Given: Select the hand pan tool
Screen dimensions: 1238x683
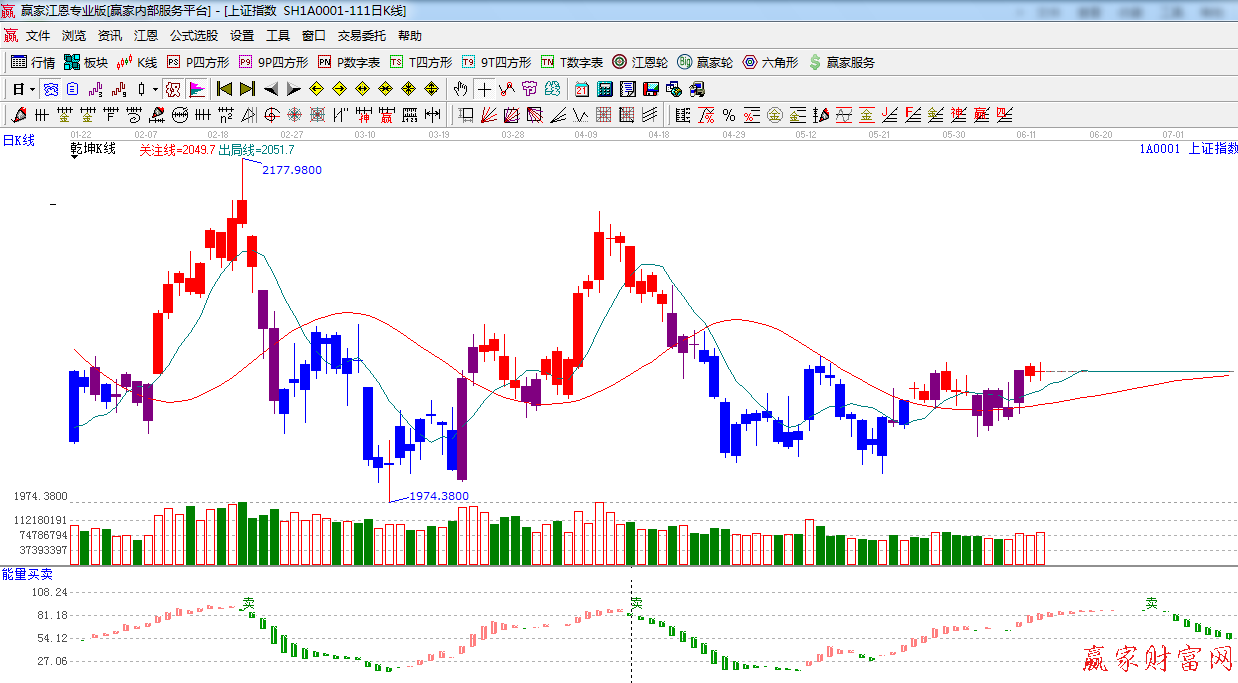Looking at the screenshot, I should [x=461, y=89].
